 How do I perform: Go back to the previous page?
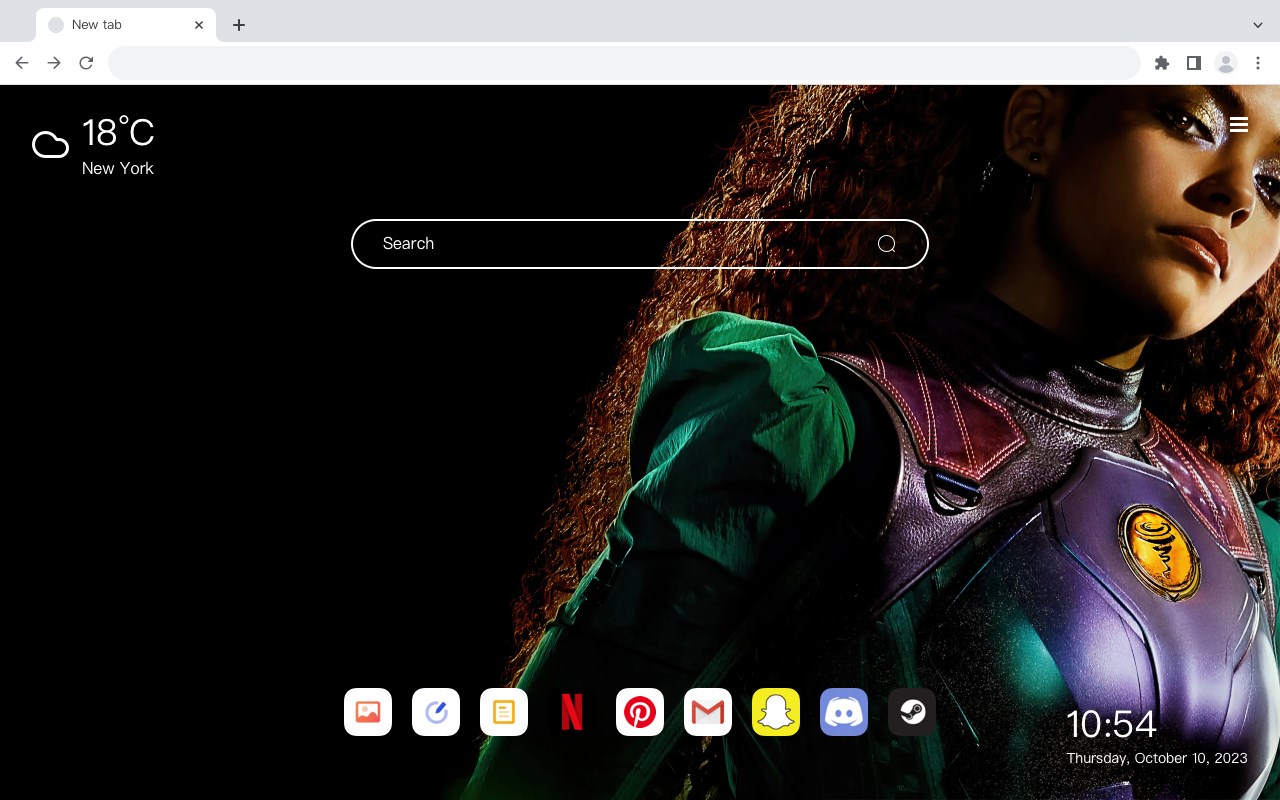tap(22, 63)
